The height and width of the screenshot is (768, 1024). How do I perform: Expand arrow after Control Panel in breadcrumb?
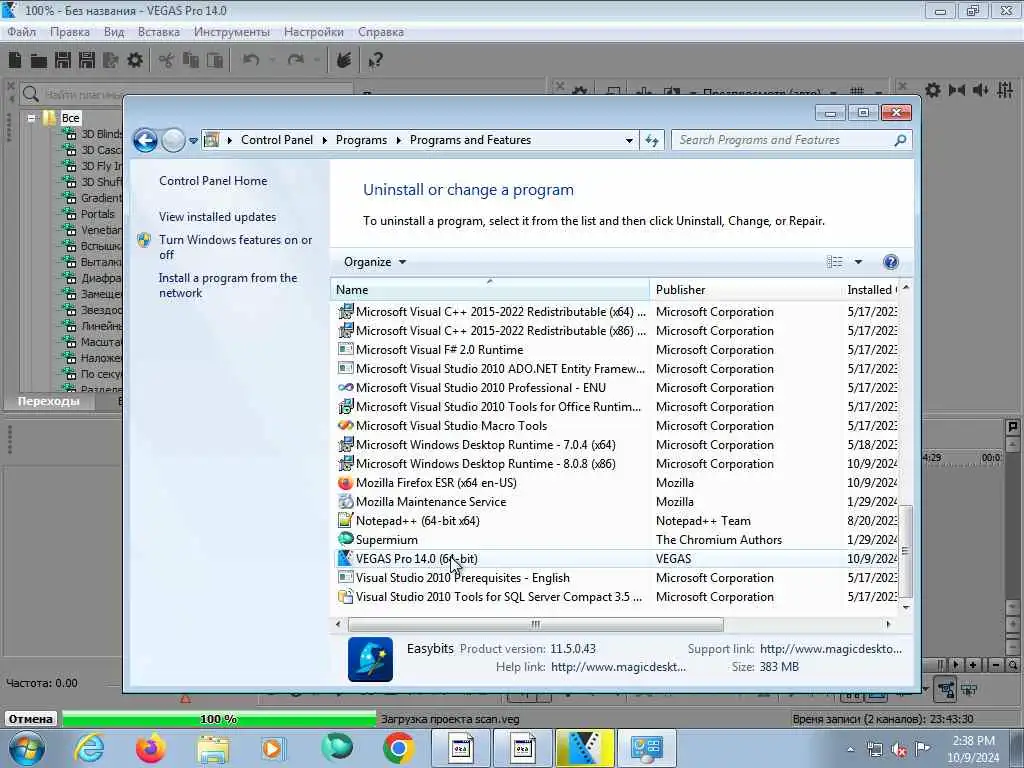pyautogui.click(x=325, y=140)
